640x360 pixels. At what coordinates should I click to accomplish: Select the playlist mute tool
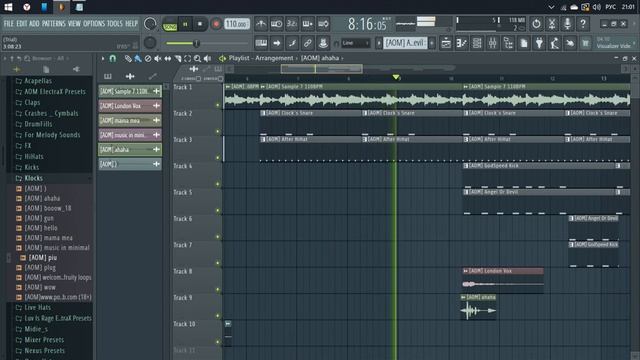pos(158,59)
